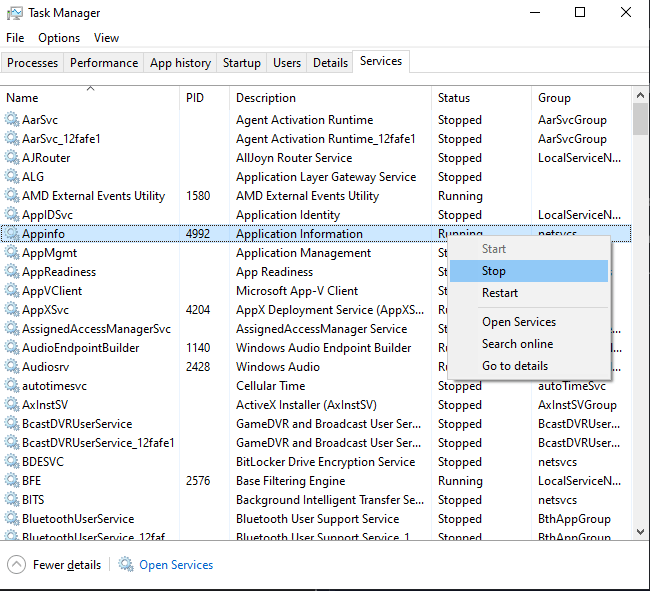The width and height of the screenshot is (650, 591).
Task: Open the File menu
Action: (x=15, y=38)
